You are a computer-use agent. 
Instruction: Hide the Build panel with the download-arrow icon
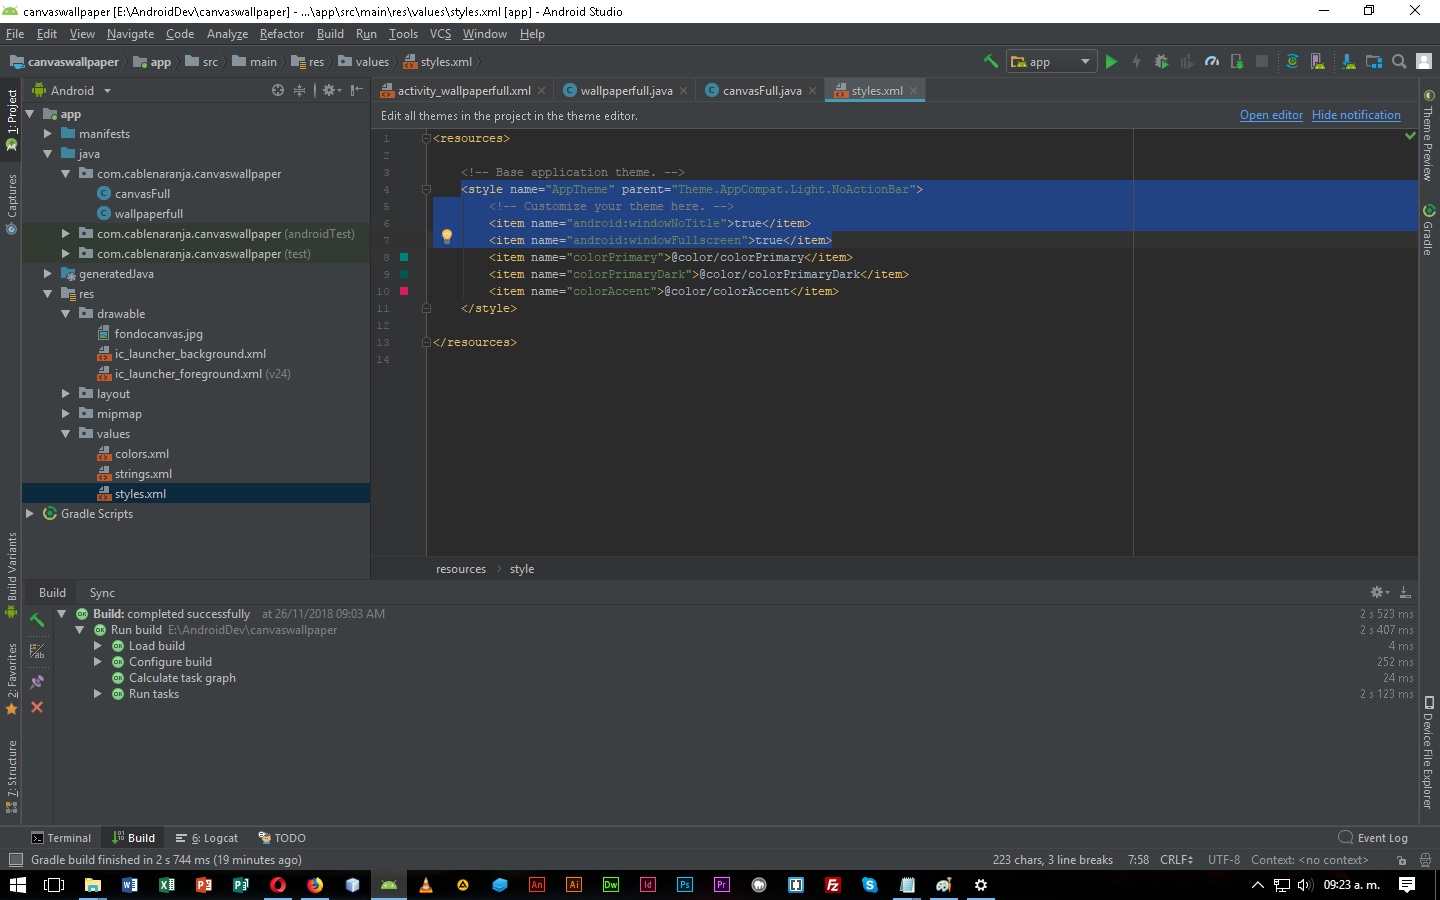(x=1405, y=592)
